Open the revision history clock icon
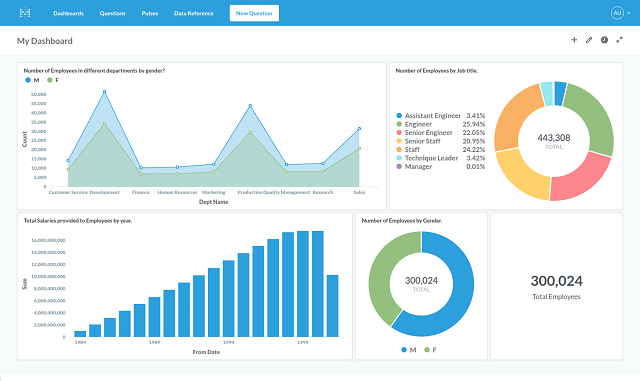This screenshot has width=640, height=381. 604,40
